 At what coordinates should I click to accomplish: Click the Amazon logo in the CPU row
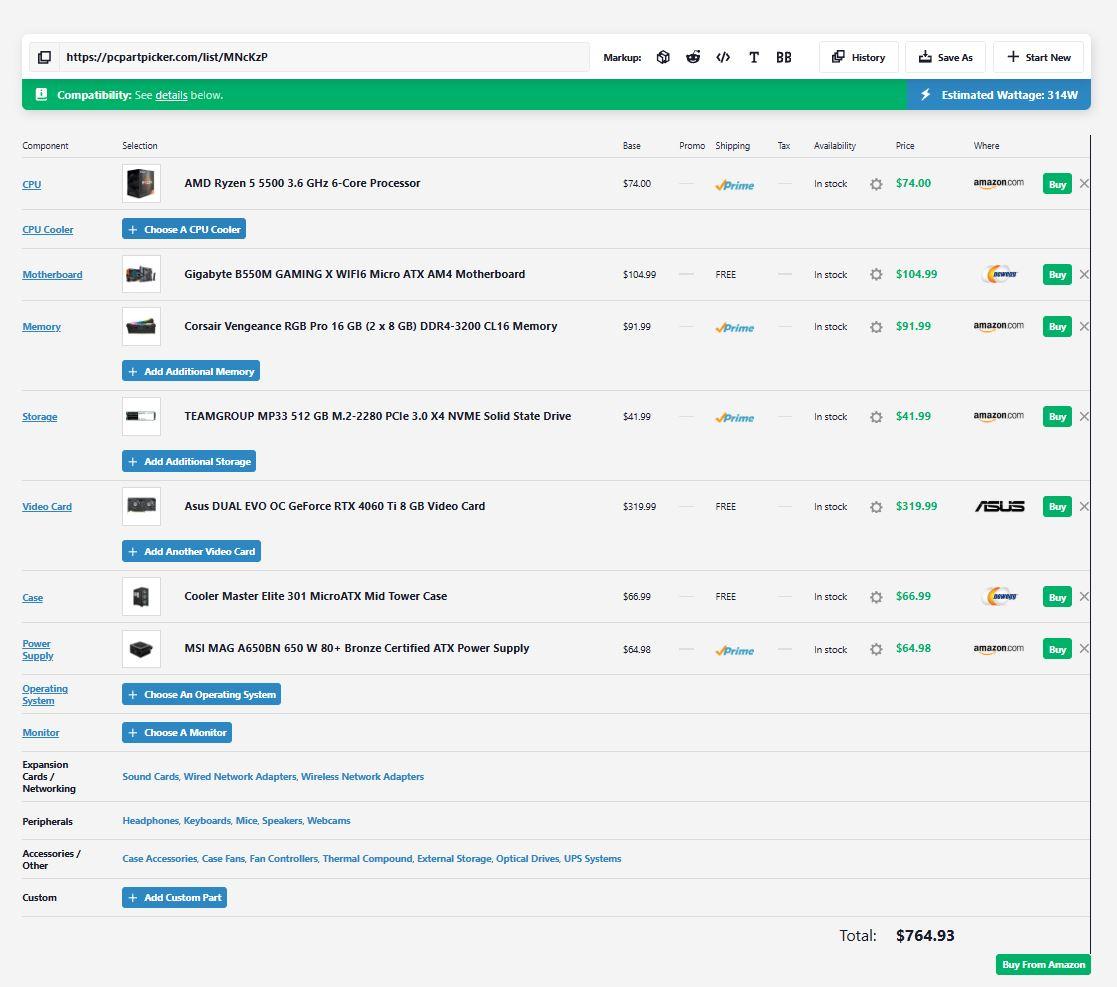[999, 183]
